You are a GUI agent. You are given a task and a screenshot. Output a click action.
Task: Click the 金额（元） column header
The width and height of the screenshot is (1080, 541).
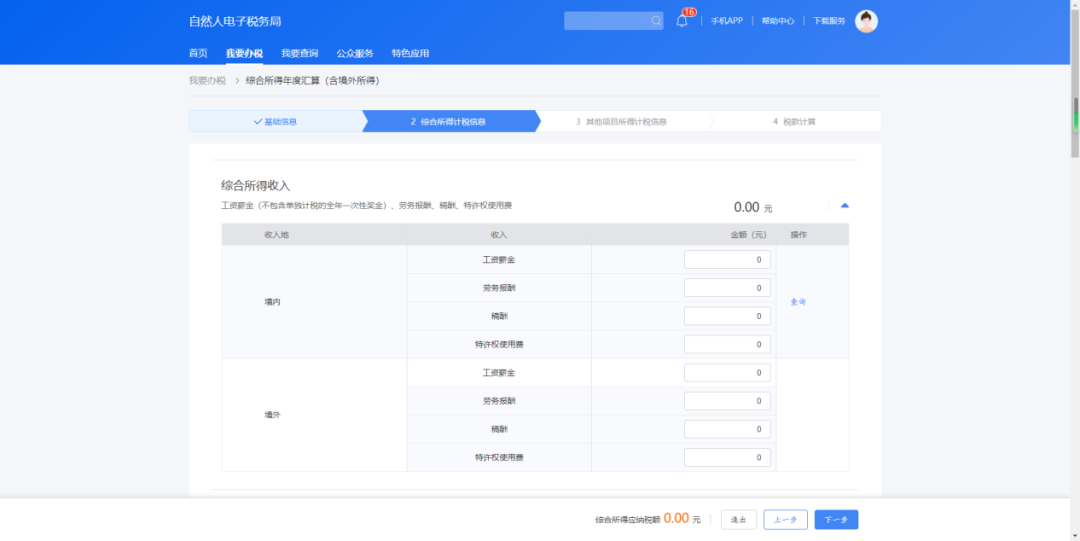tap(748, 235)
